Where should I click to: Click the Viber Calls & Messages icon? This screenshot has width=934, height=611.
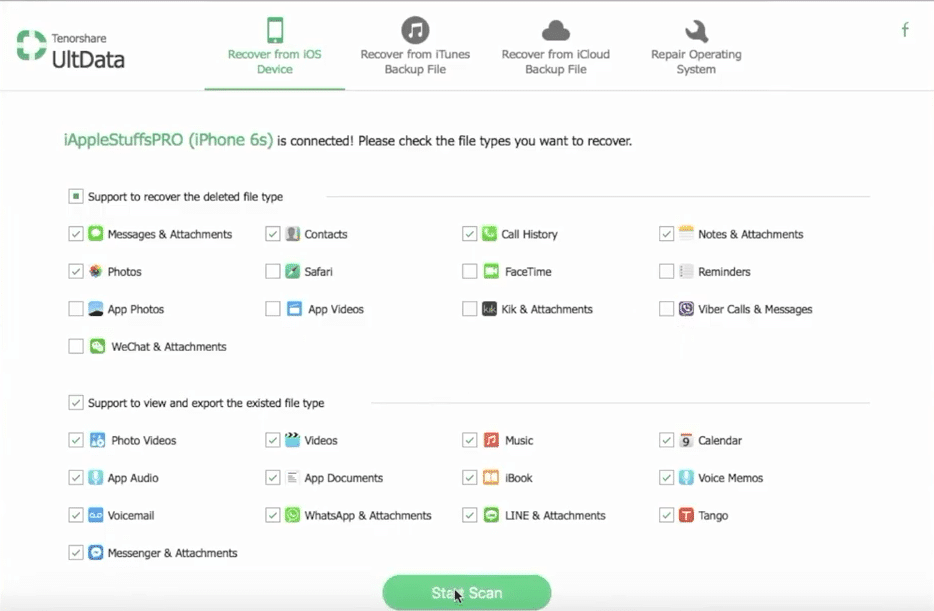click(x=686, y=309)
